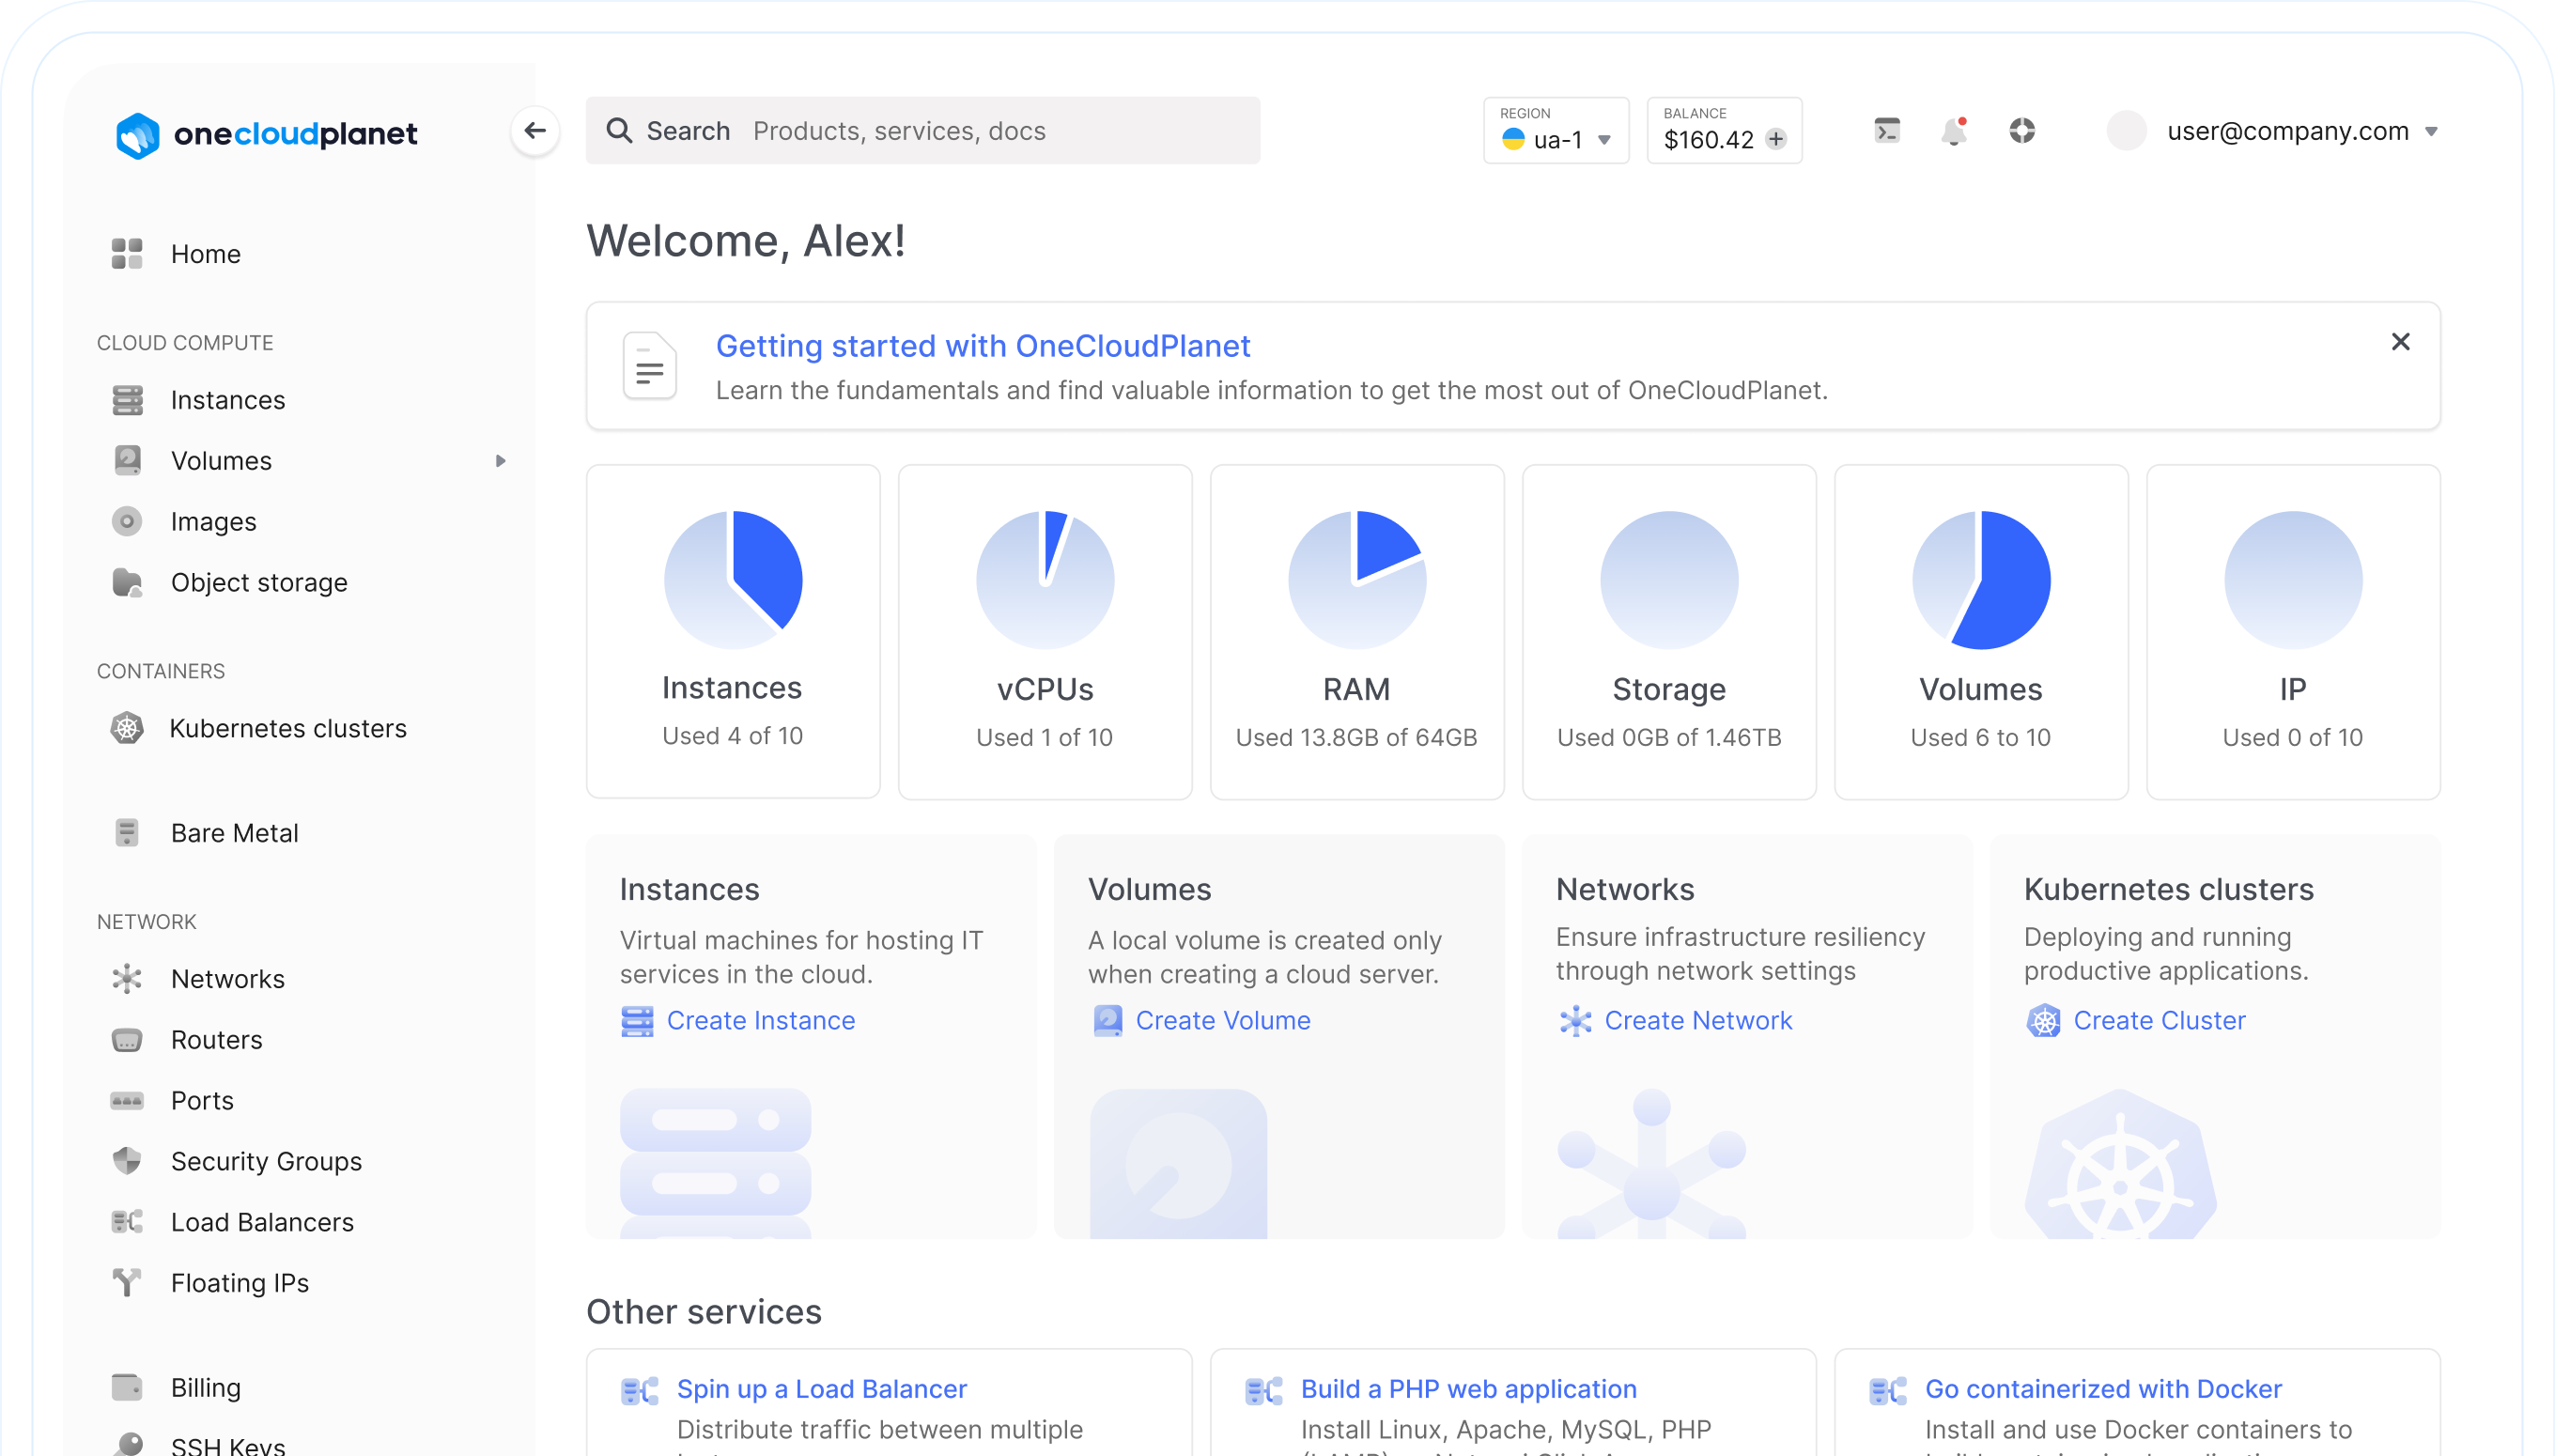
Task: Open the Images section
Action: click(x=212, y=521)
